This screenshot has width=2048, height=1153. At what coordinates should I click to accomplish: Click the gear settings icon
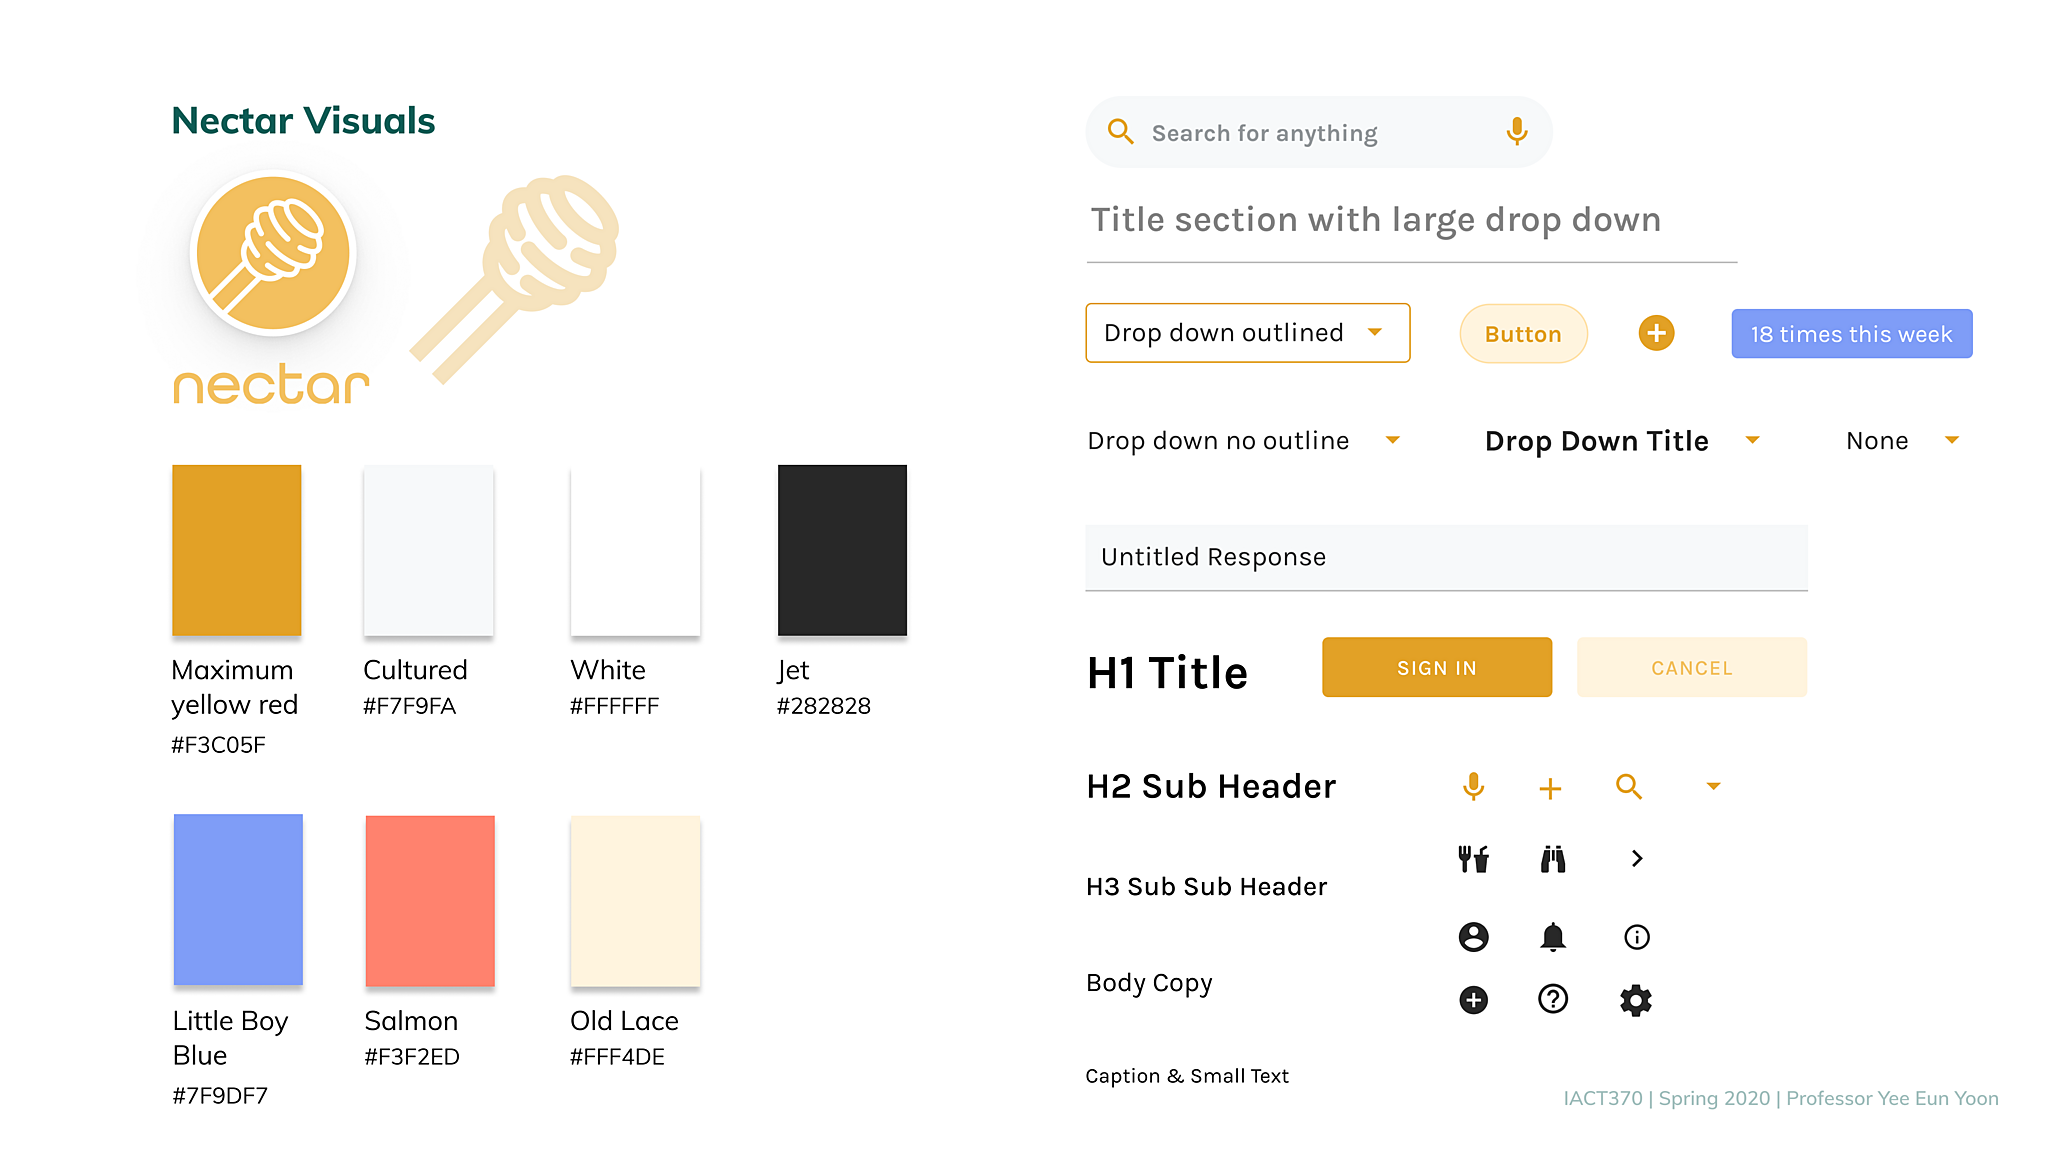1636,1000
